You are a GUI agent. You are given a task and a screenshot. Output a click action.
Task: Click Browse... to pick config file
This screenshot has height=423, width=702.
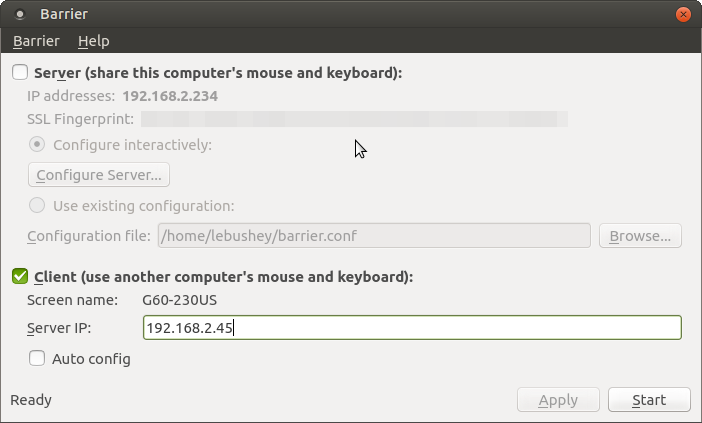[640, 235]
